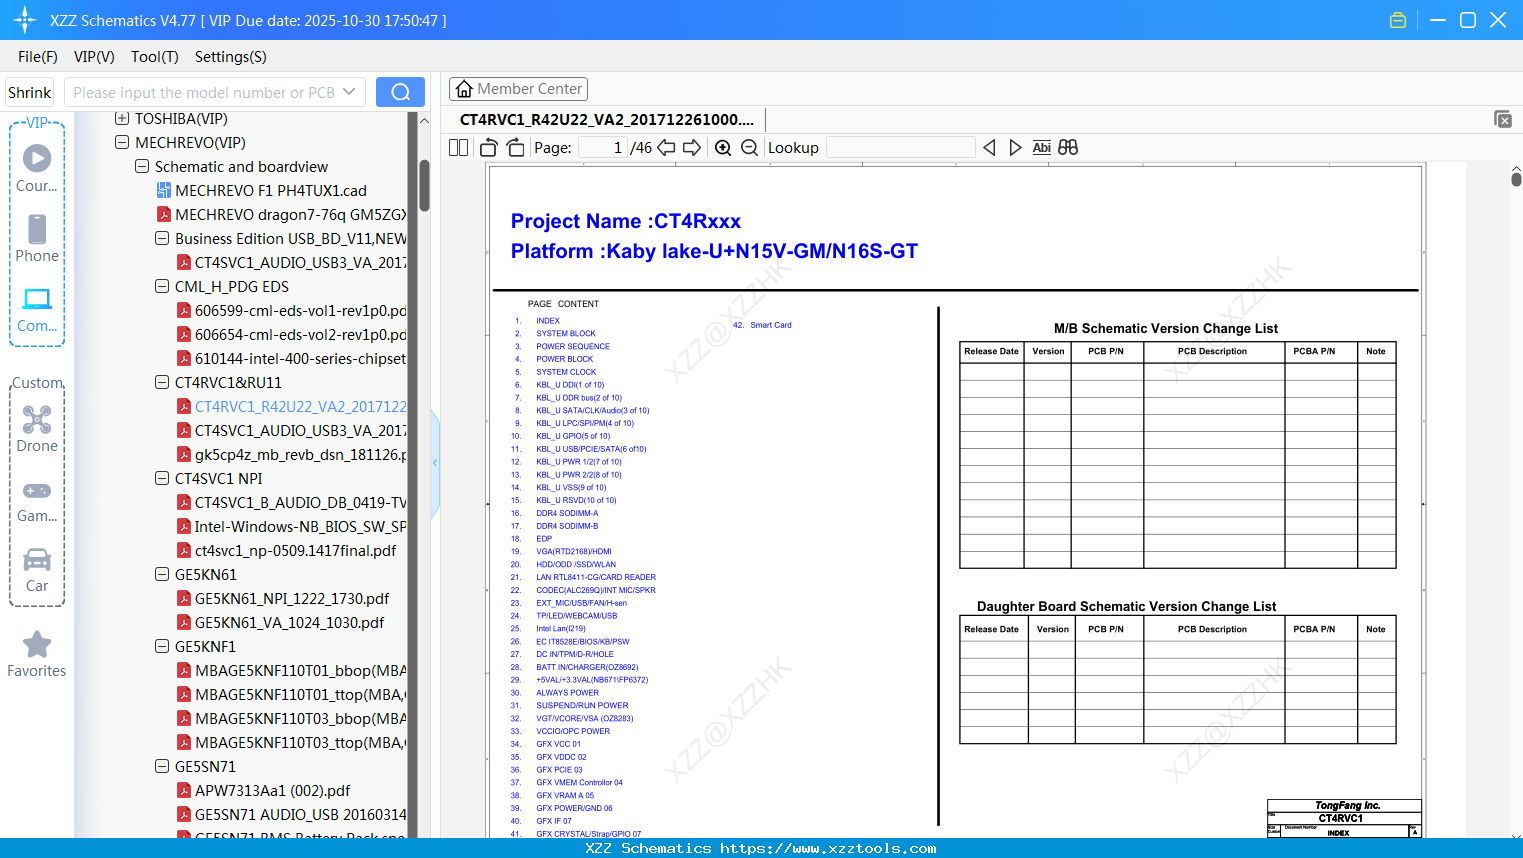Open the xzztools.com website link
Viewport: 1523px width, 858px height.
[828, 849]
